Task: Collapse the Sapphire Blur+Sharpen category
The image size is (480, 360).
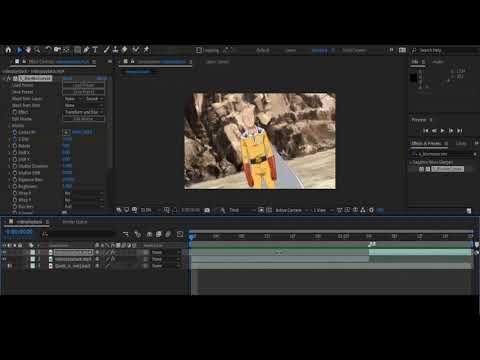Action: [411, 162]
